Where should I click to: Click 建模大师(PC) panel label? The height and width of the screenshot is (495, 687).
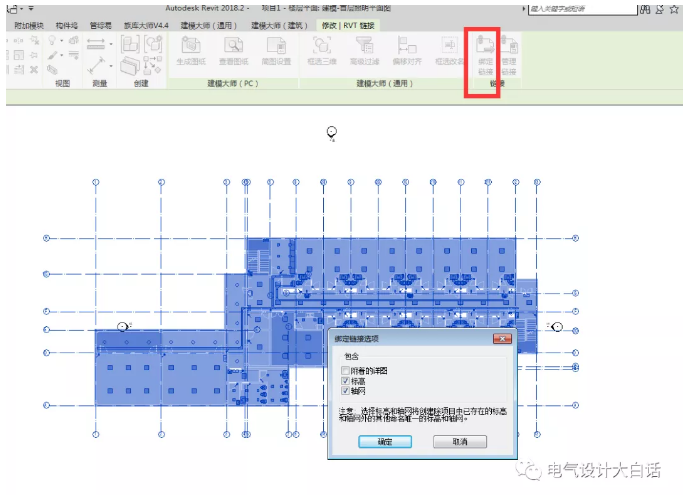tap(233, 83)
